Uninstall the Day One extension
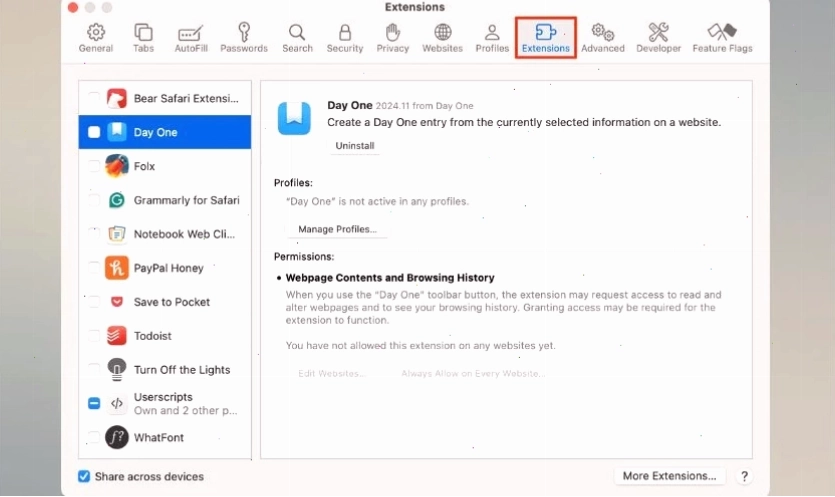835x497 pixels. point(355,146)
